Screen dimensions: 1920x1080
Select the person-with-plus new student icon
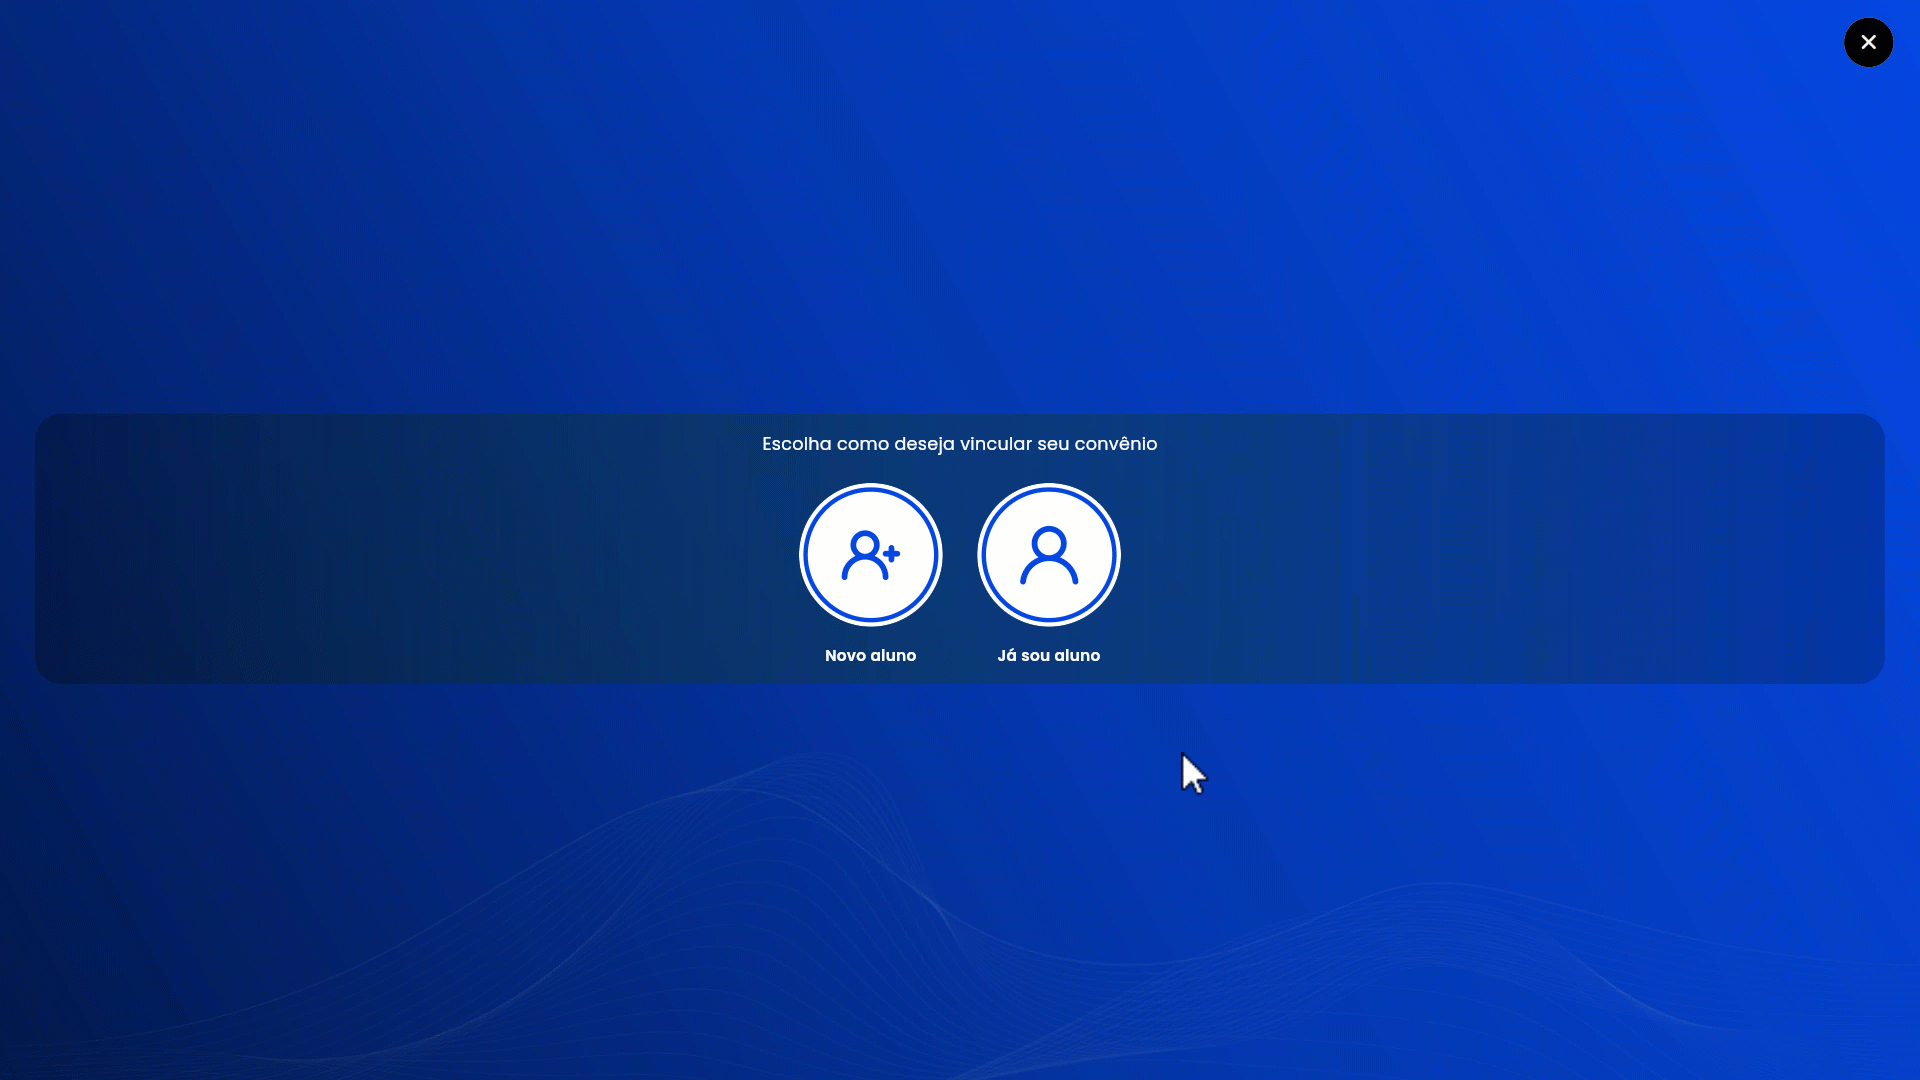point(870,555)
